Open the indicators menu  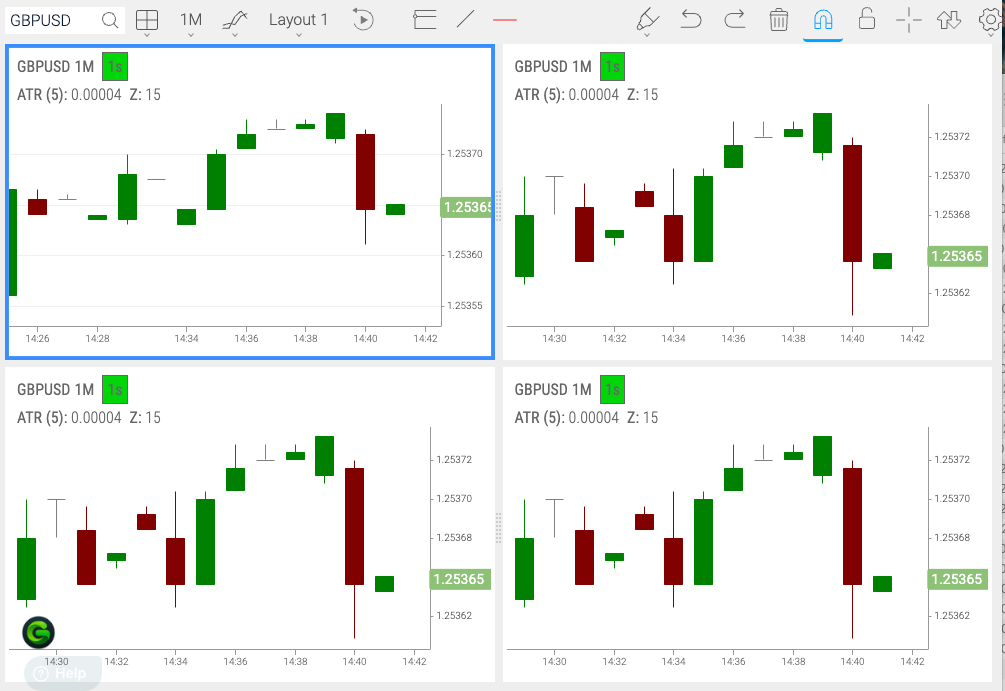(x=235, y=21)
